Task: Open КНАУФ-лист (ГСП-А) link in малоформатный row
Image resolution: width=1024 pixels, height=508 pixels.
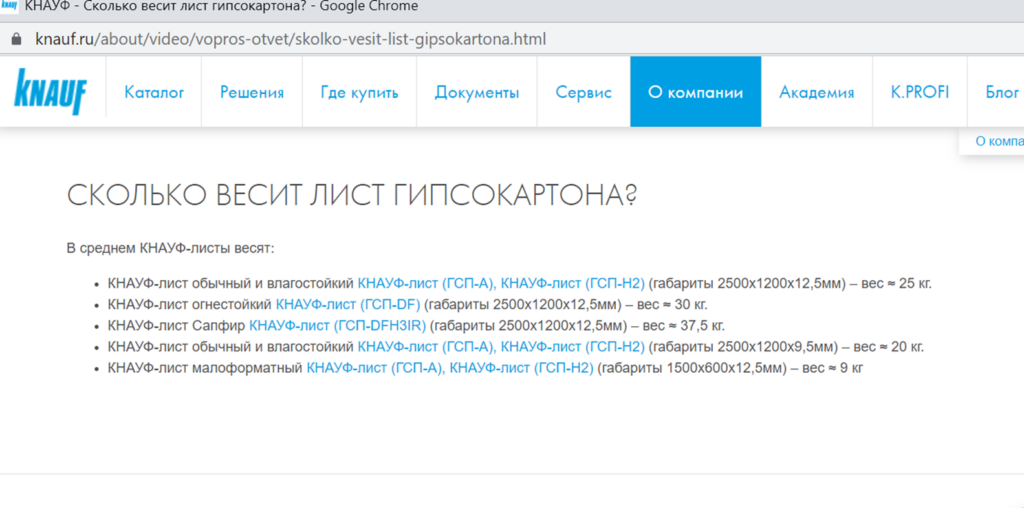Action: 376,368
